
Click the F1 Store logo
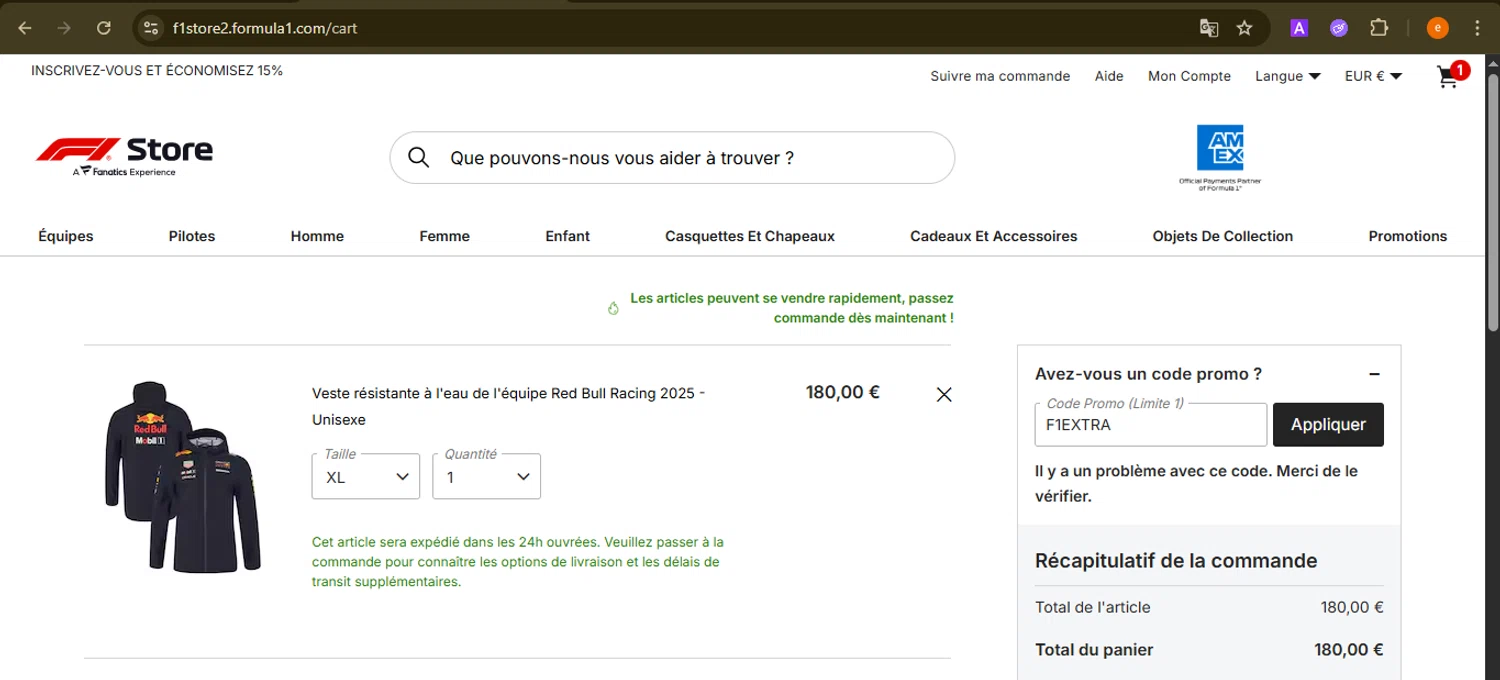pos(124,156)
